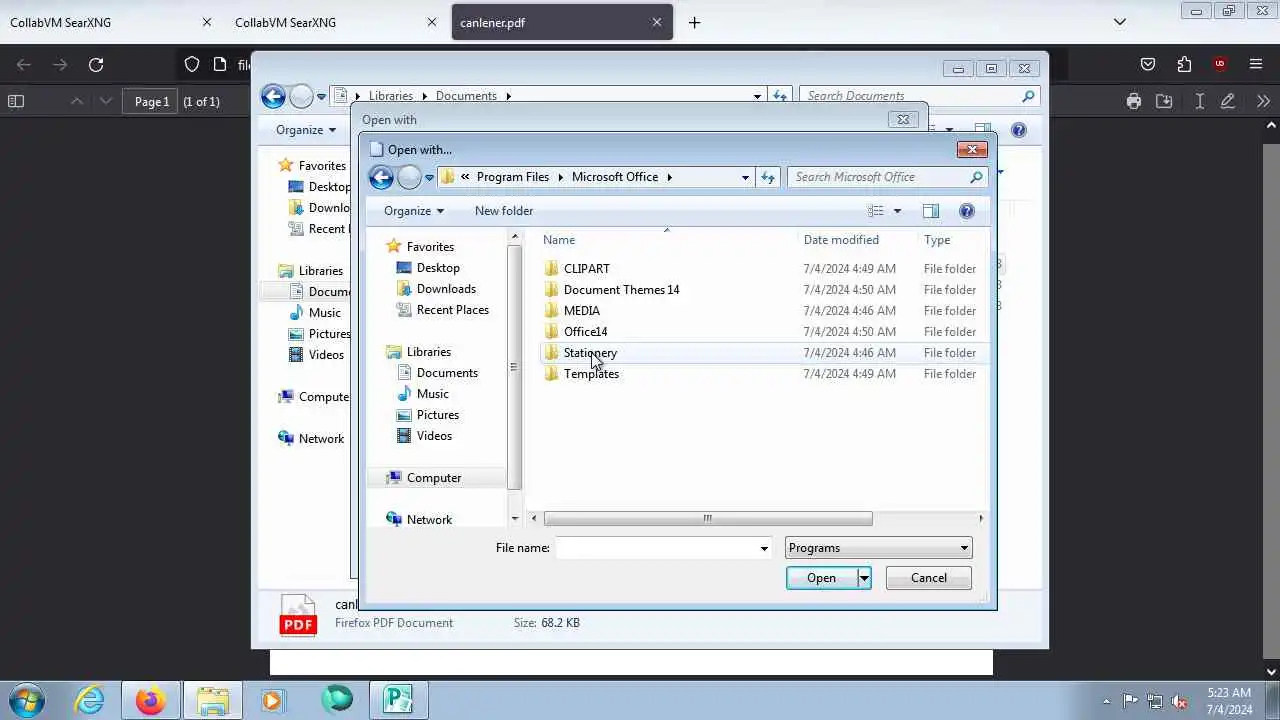Expand the breadcrumb arrow after Microsoft Office

pos(669,177)
